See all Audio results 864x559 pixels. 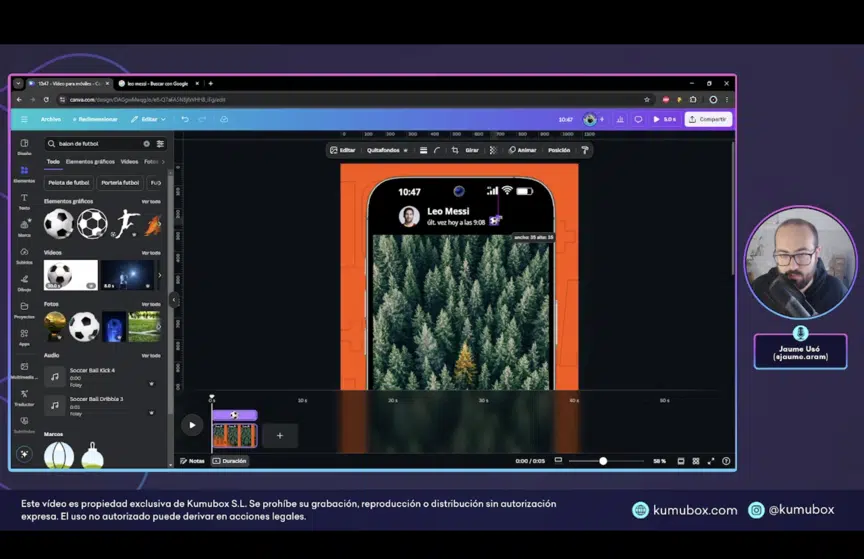tap(151, 356)
